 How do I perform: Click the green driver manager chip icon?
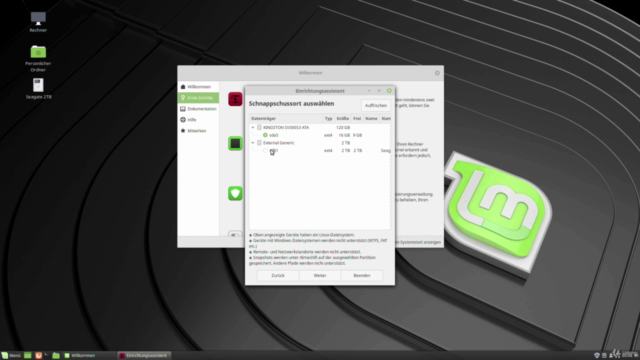(235, 143)
